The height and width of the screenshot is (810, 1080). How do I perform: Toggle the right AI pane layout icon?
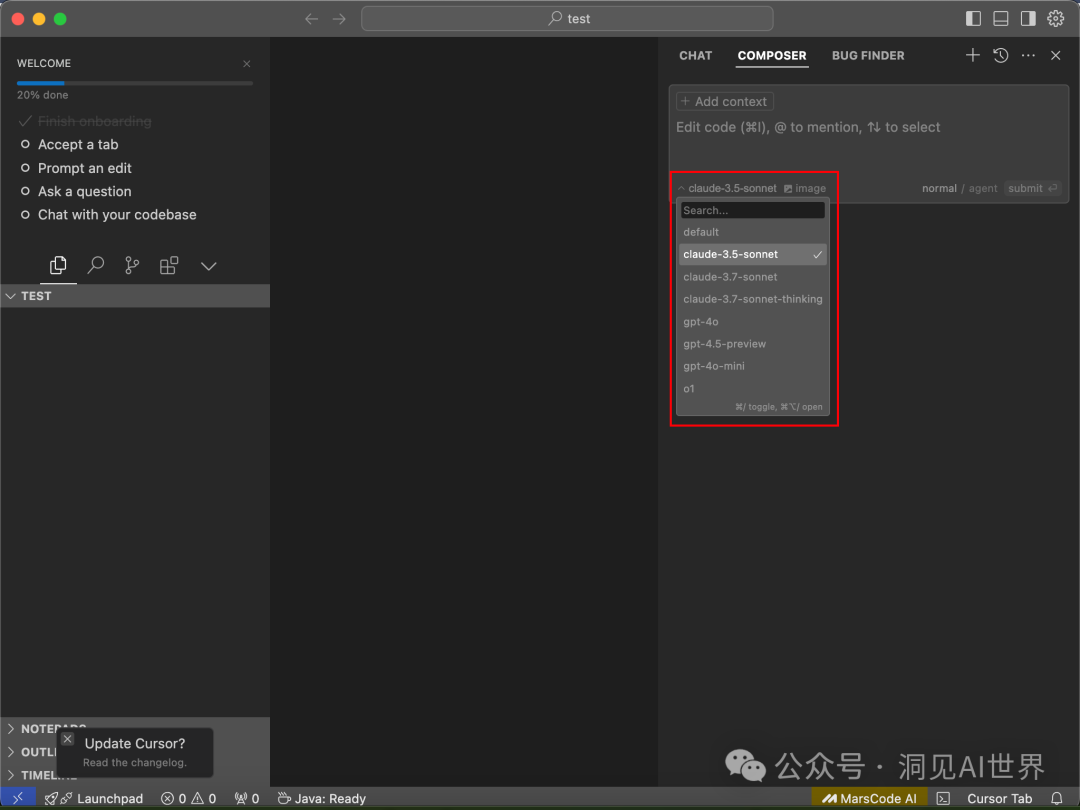coord(1028,19)
